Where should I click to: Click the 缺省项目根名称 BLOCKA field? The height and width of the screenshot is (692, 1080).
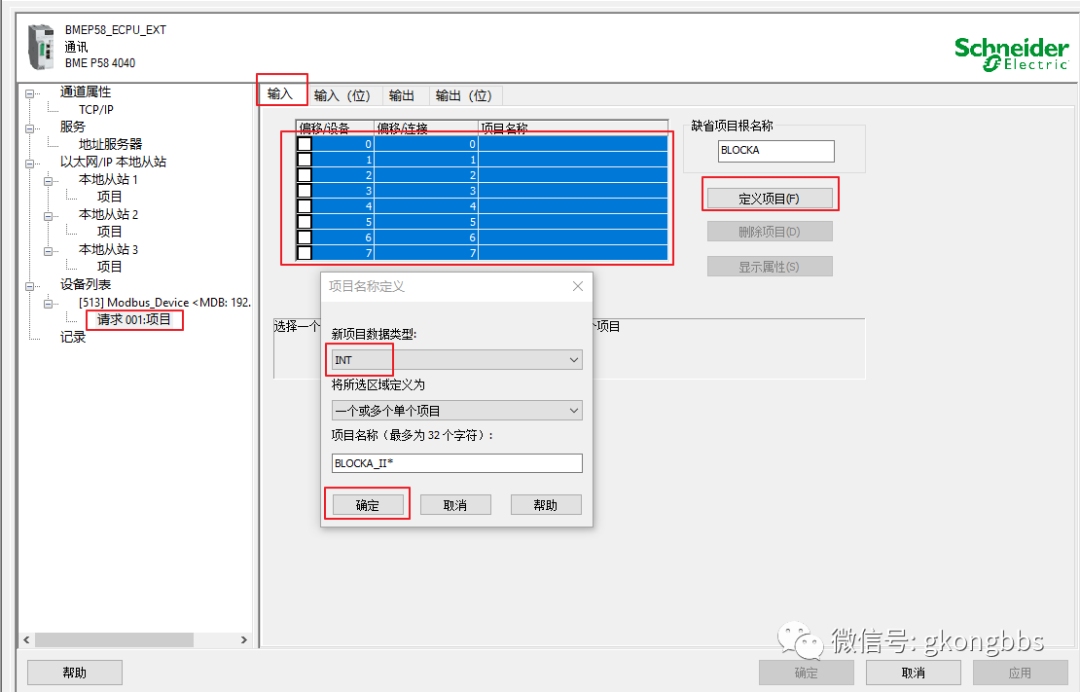776,151
